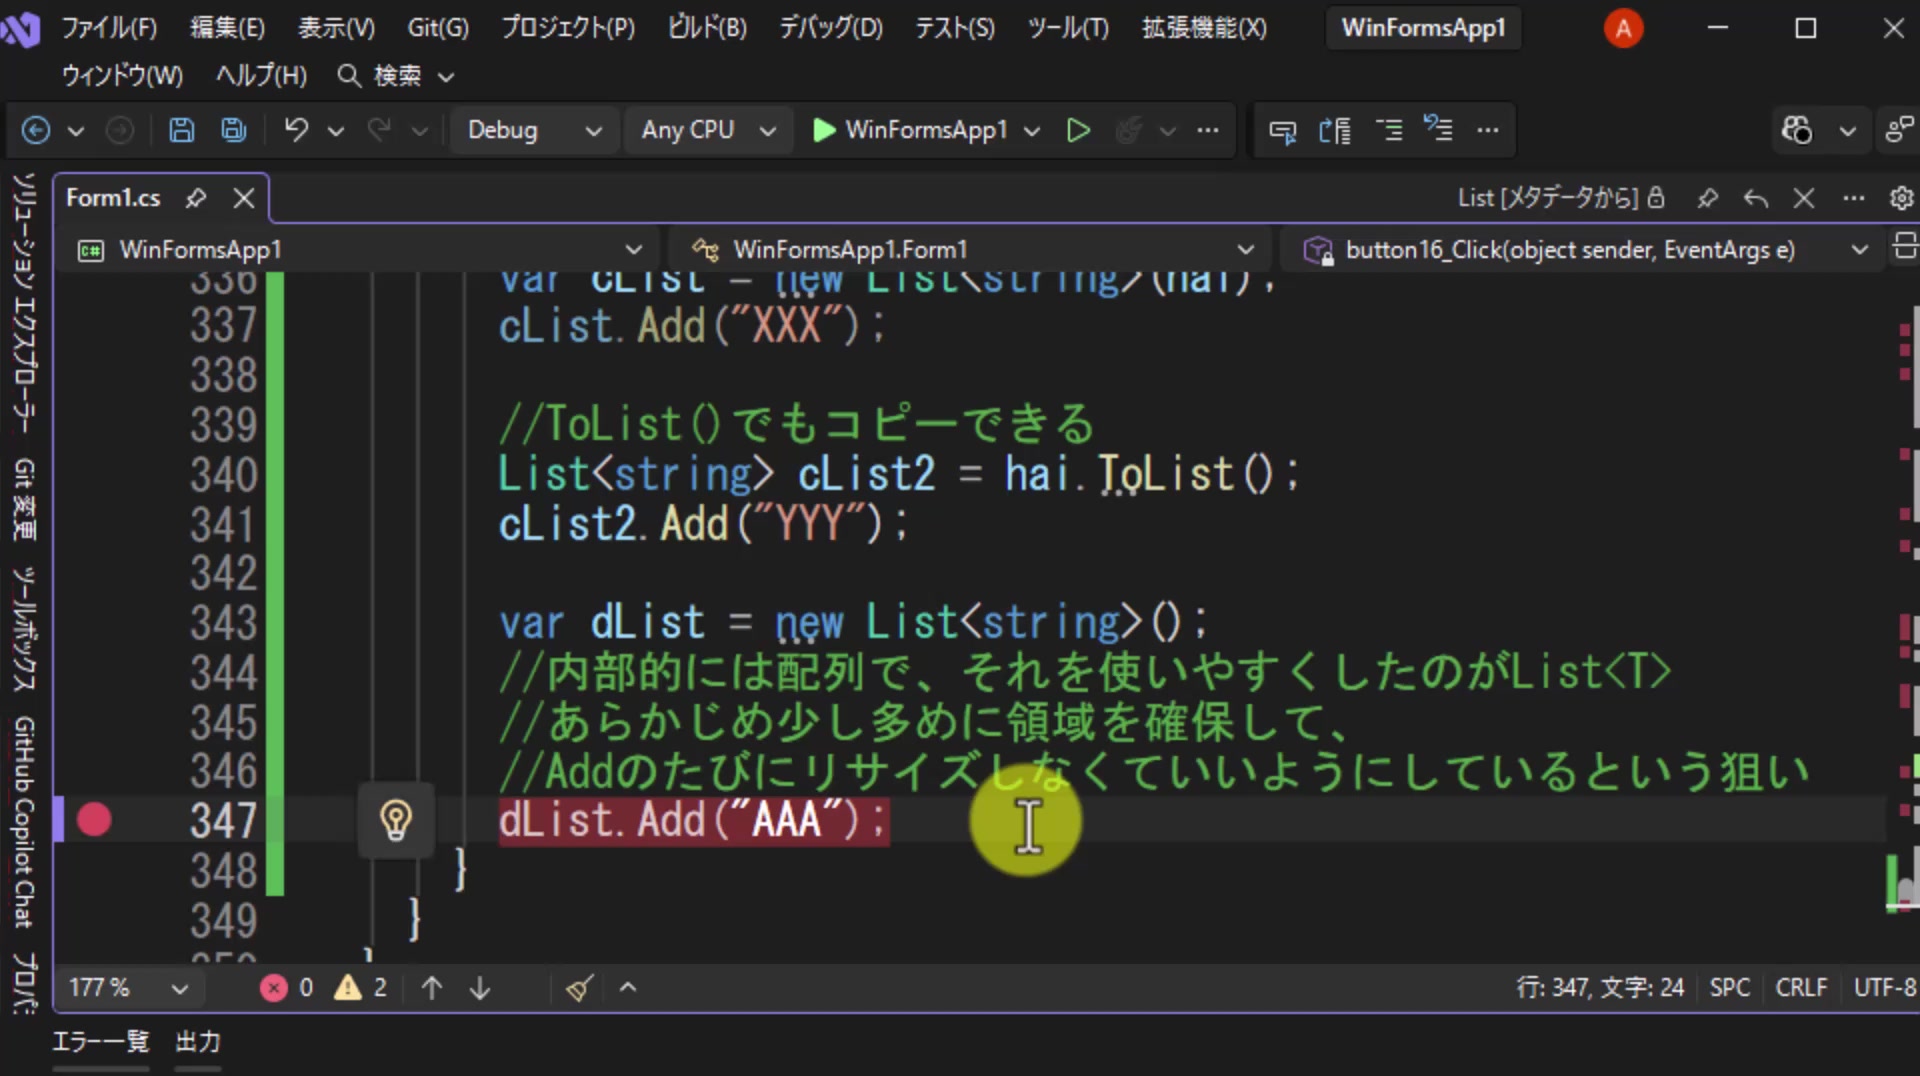Remove the red breakpoint dot on line 347

pyautogui.click(x=94, y=820)
